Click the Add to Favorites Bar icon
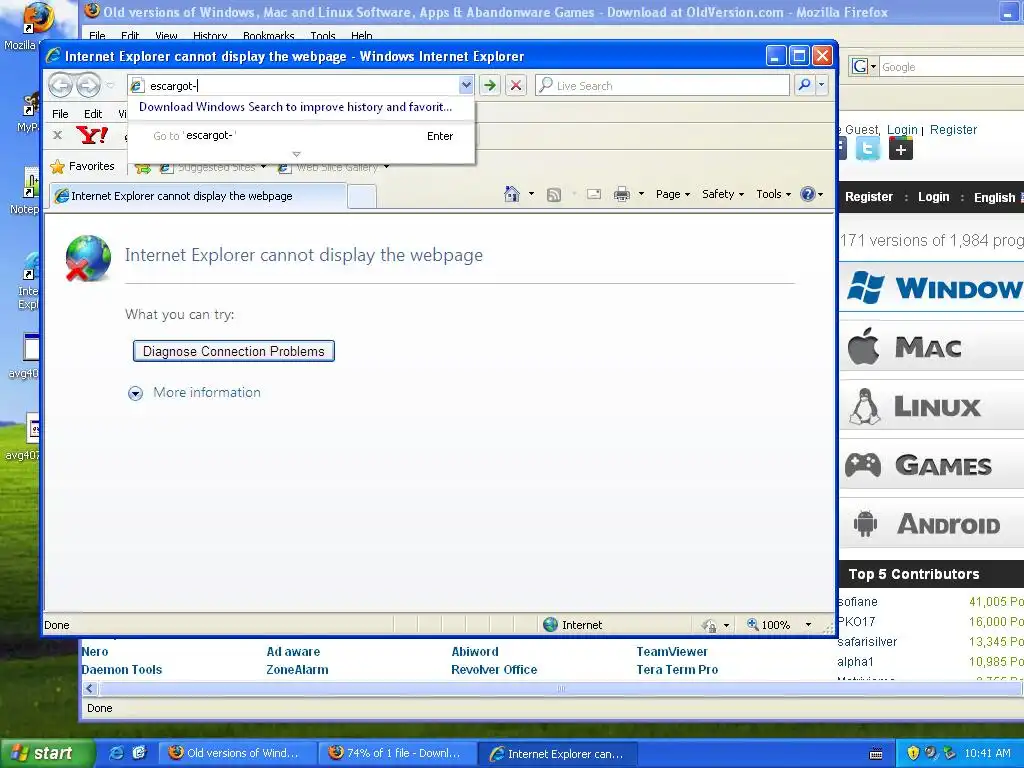This screenshot has width=1024, height=768. [x=142, y=168]
